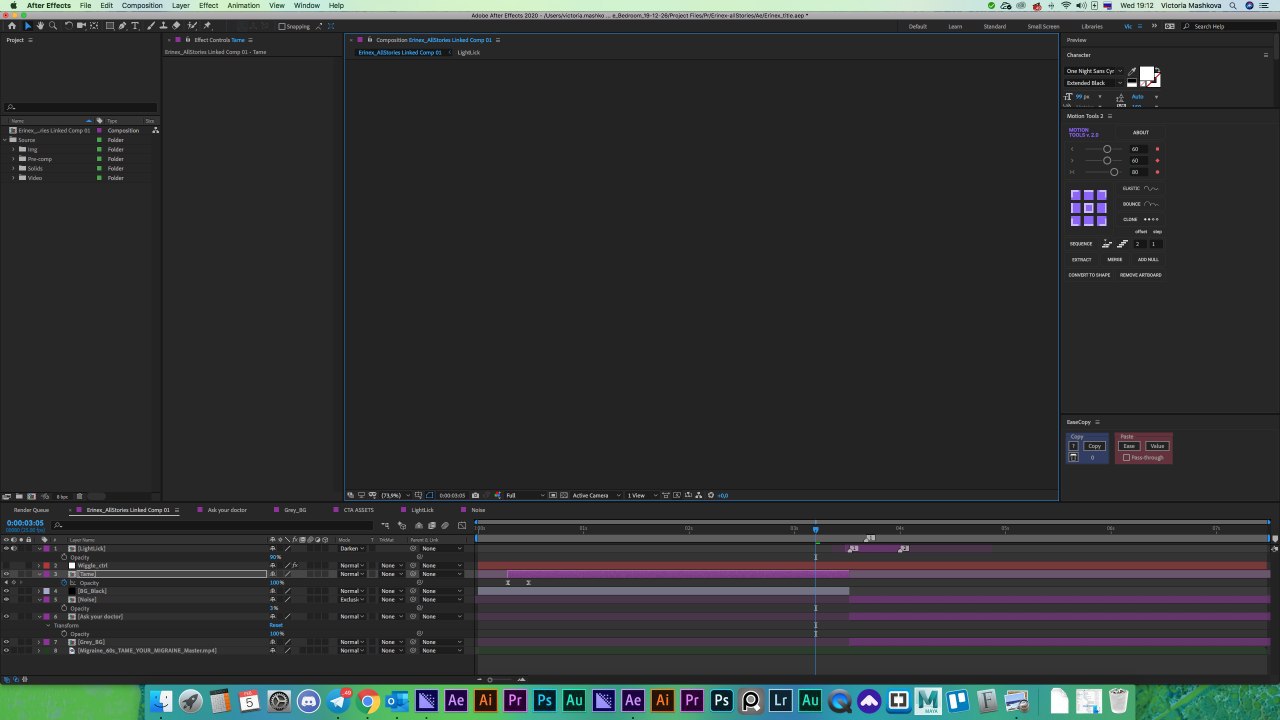Hide the Grey_BG layer eye

[x=6, y=642]
